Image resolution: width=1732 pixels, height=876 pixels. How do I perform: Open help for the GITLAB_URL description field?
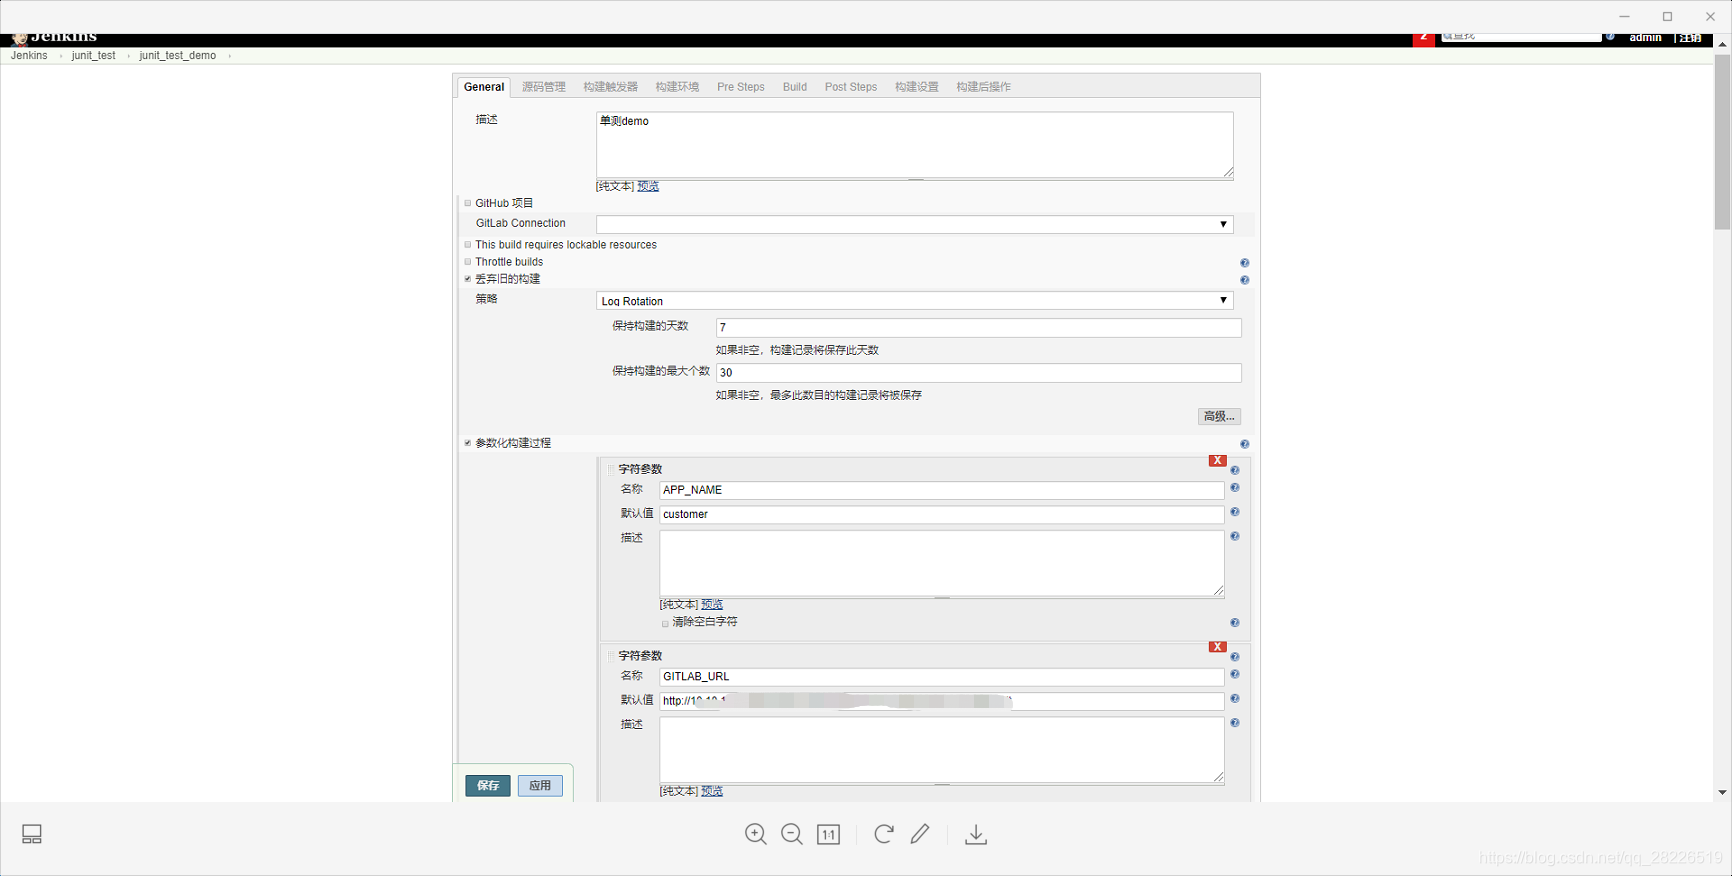click(x=1235, y=723)
